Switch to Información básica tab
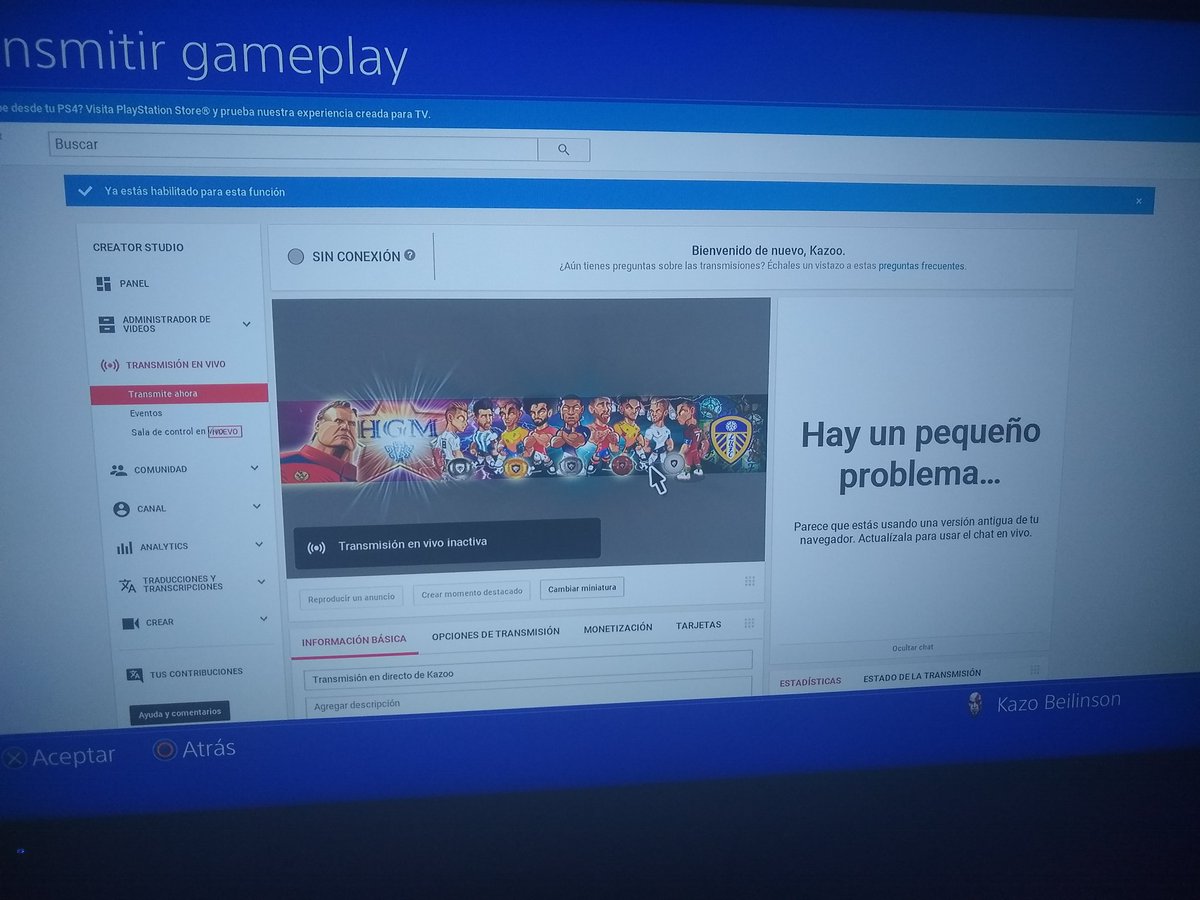The height and width of the screenshot is (900, 1200). tap(354, 640)
